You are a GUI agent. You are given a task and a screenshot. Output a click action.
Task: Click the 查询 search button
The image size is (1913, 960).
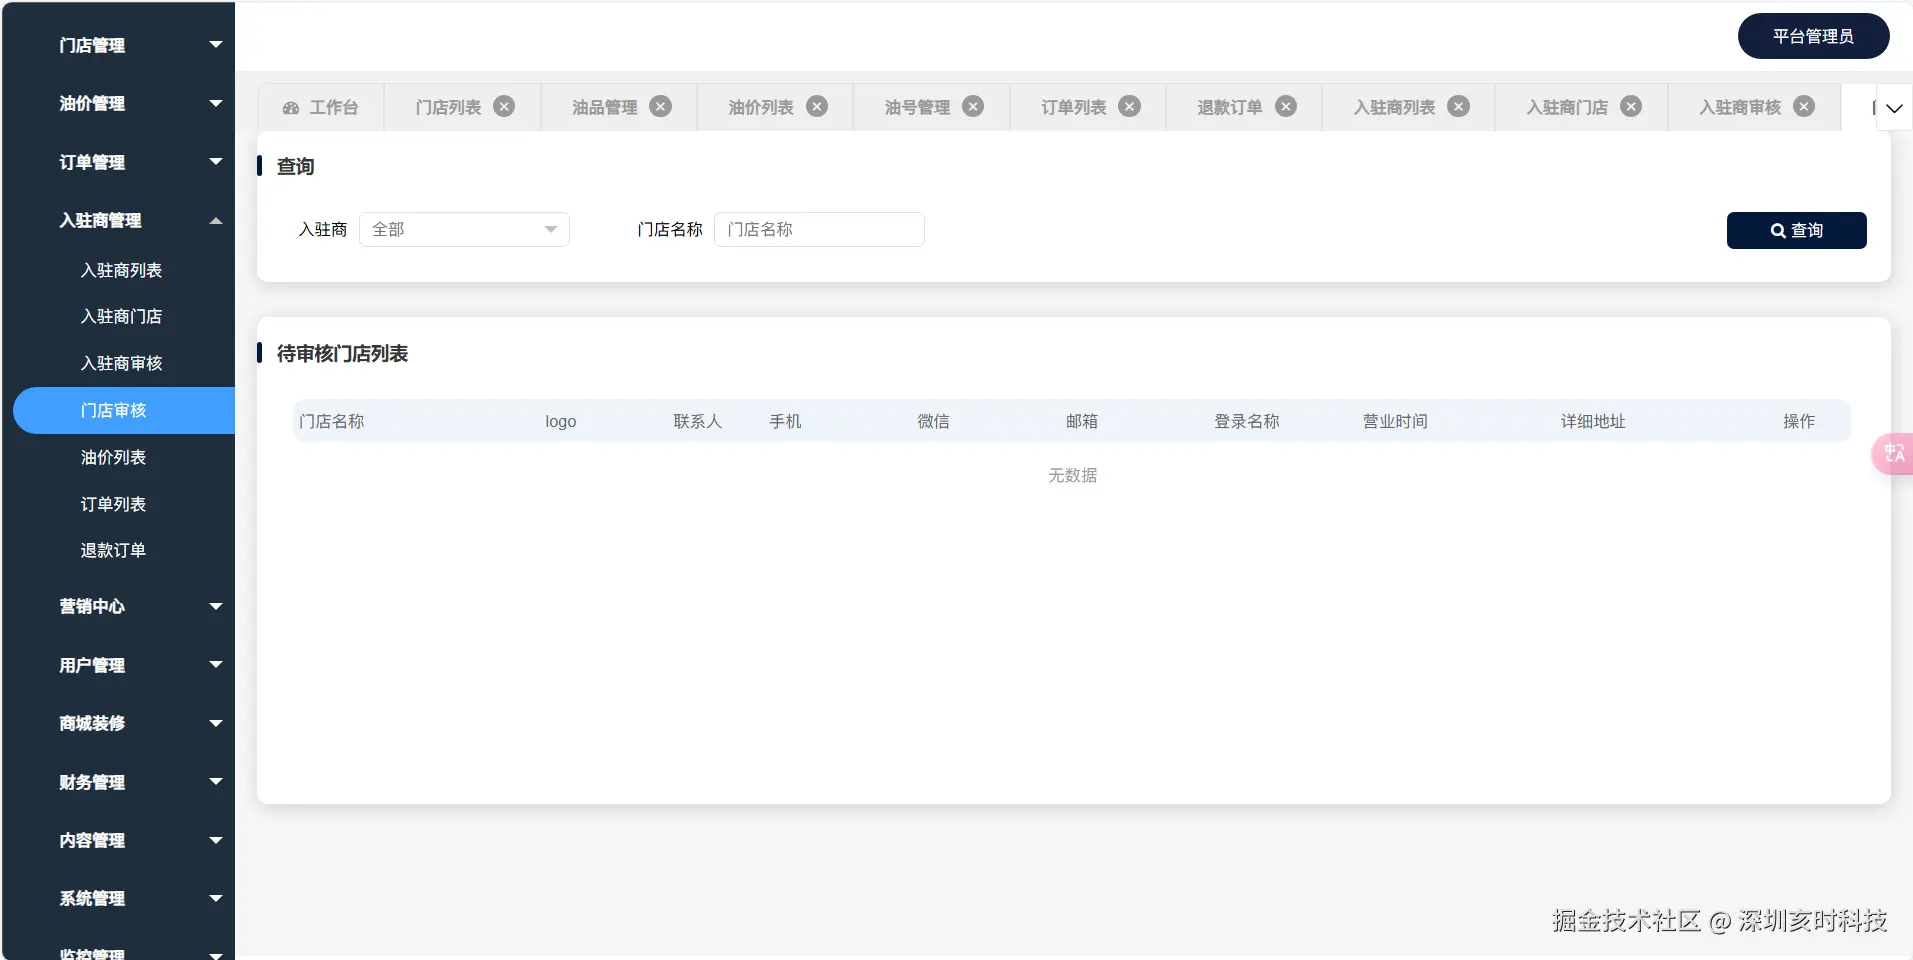(x=1796, y=230)
